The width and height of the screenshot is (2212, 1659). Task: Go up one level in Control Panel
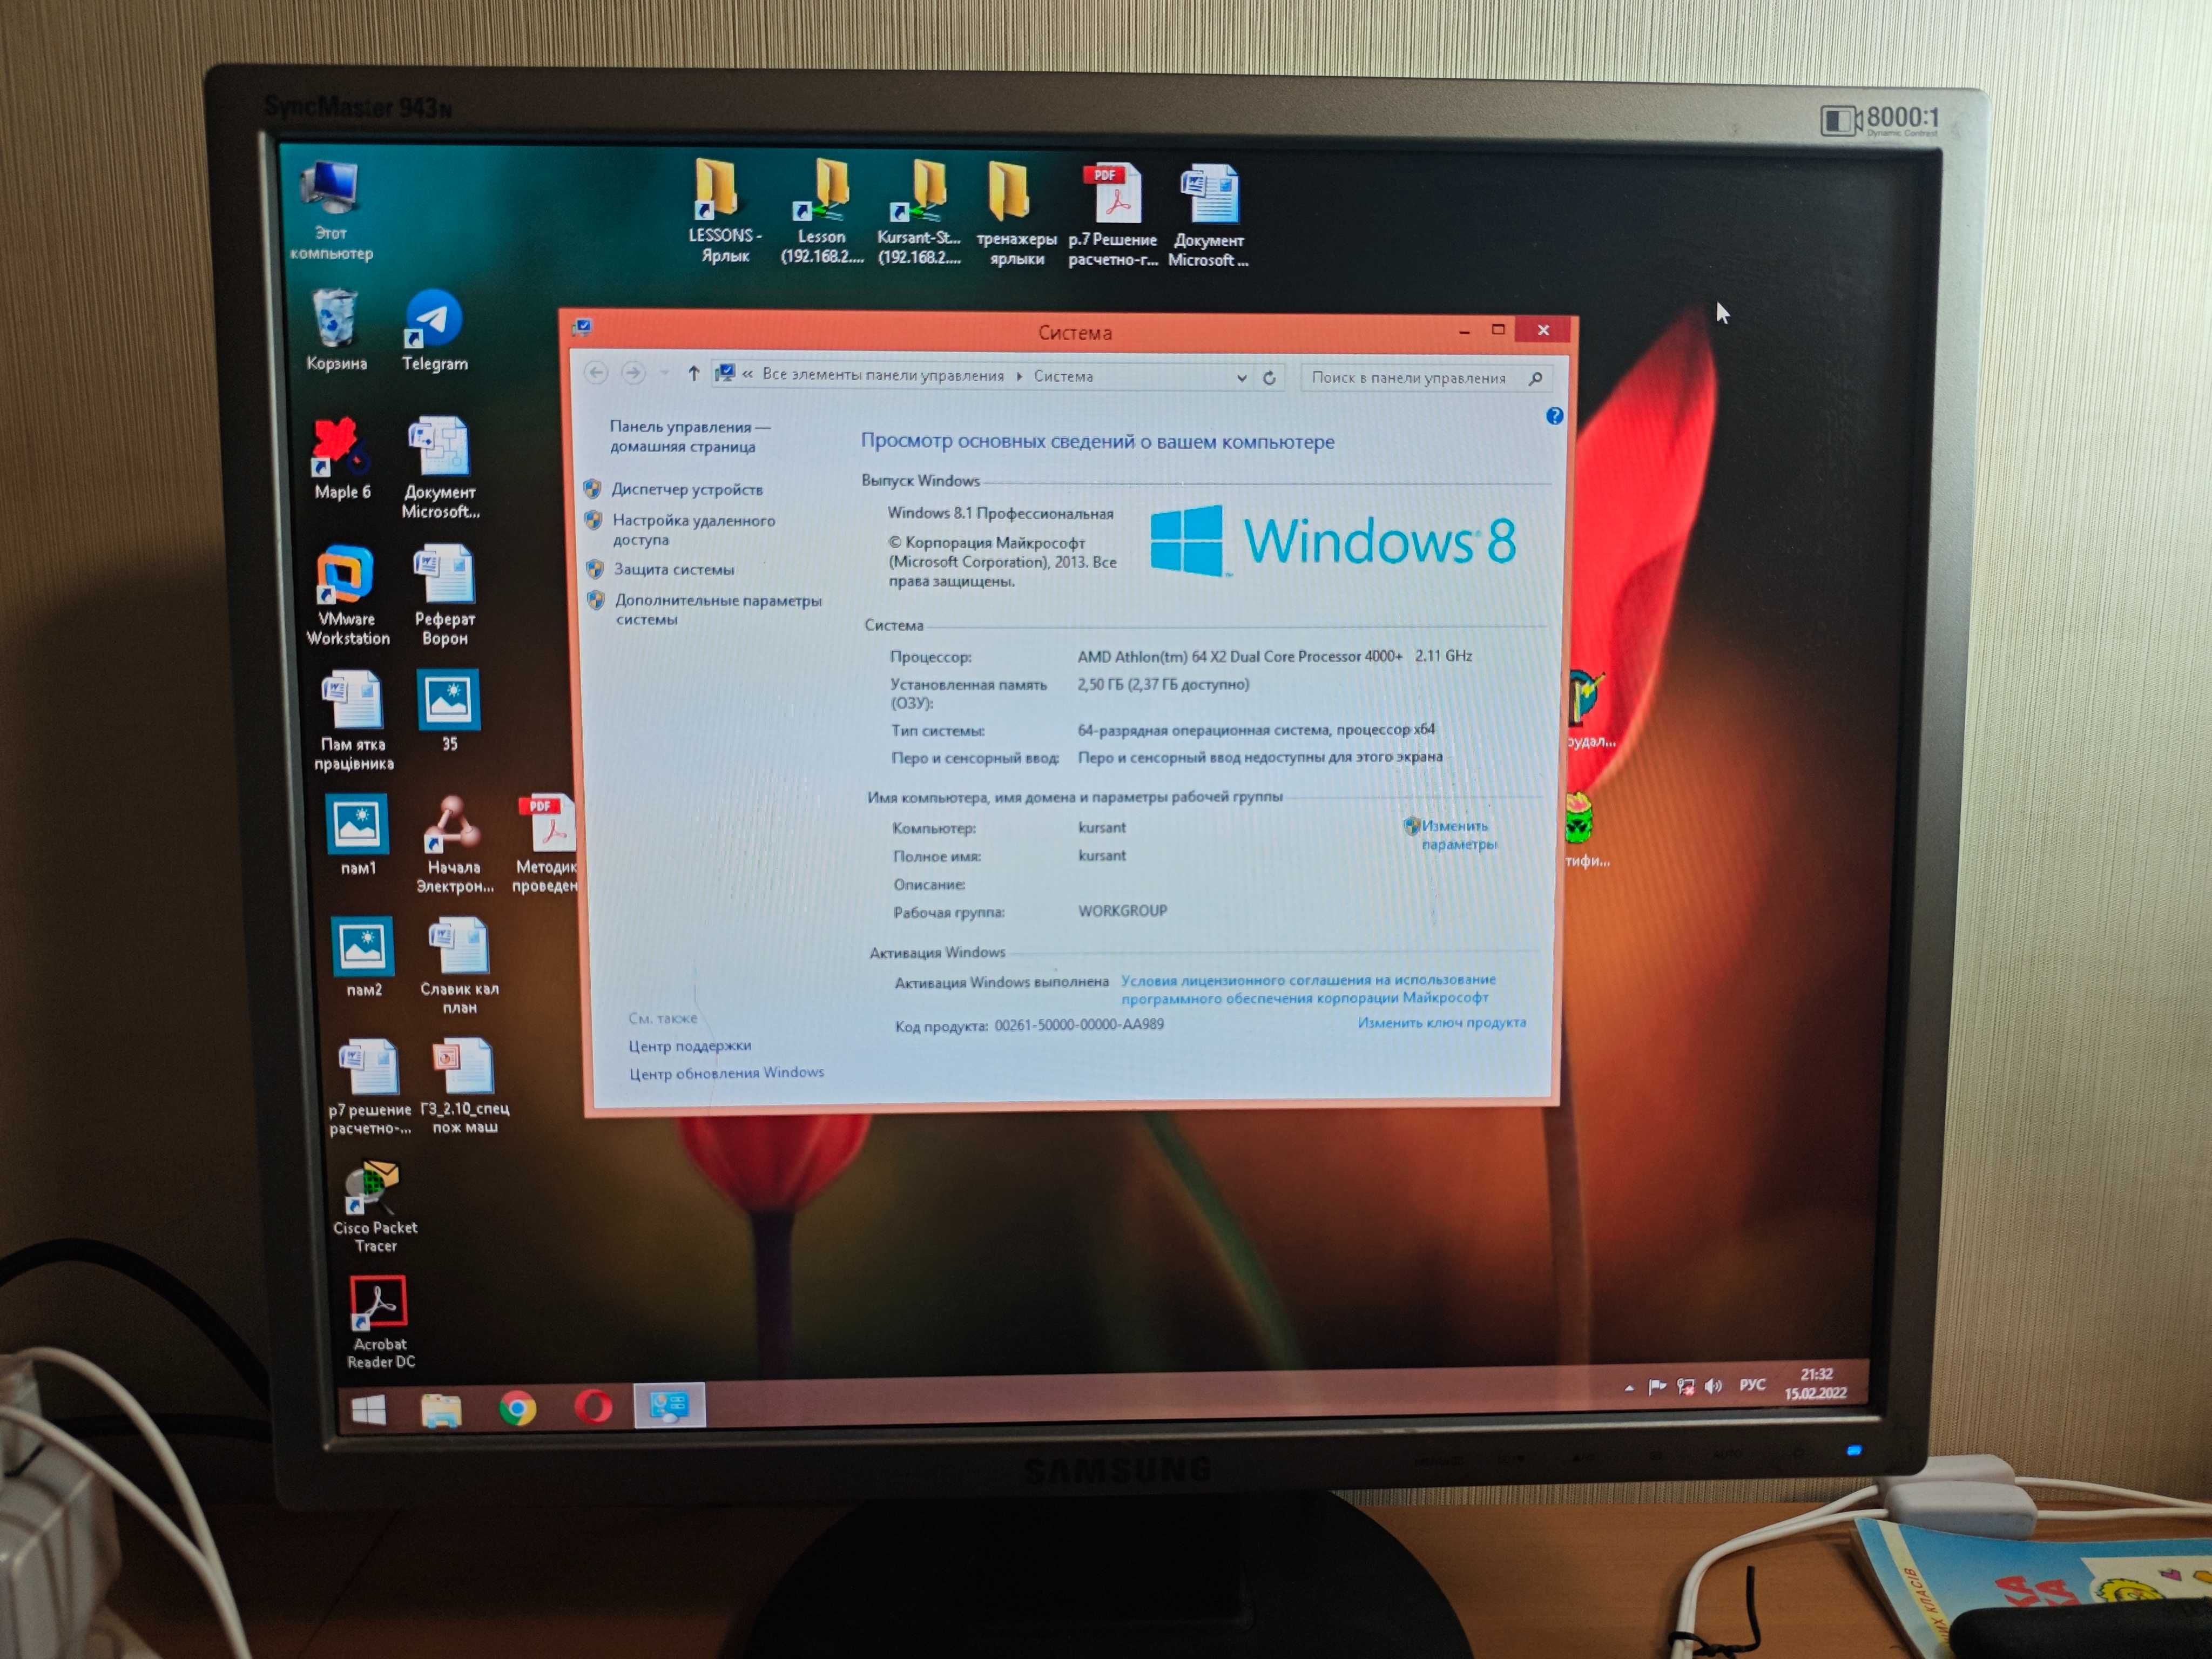point(693,374)
